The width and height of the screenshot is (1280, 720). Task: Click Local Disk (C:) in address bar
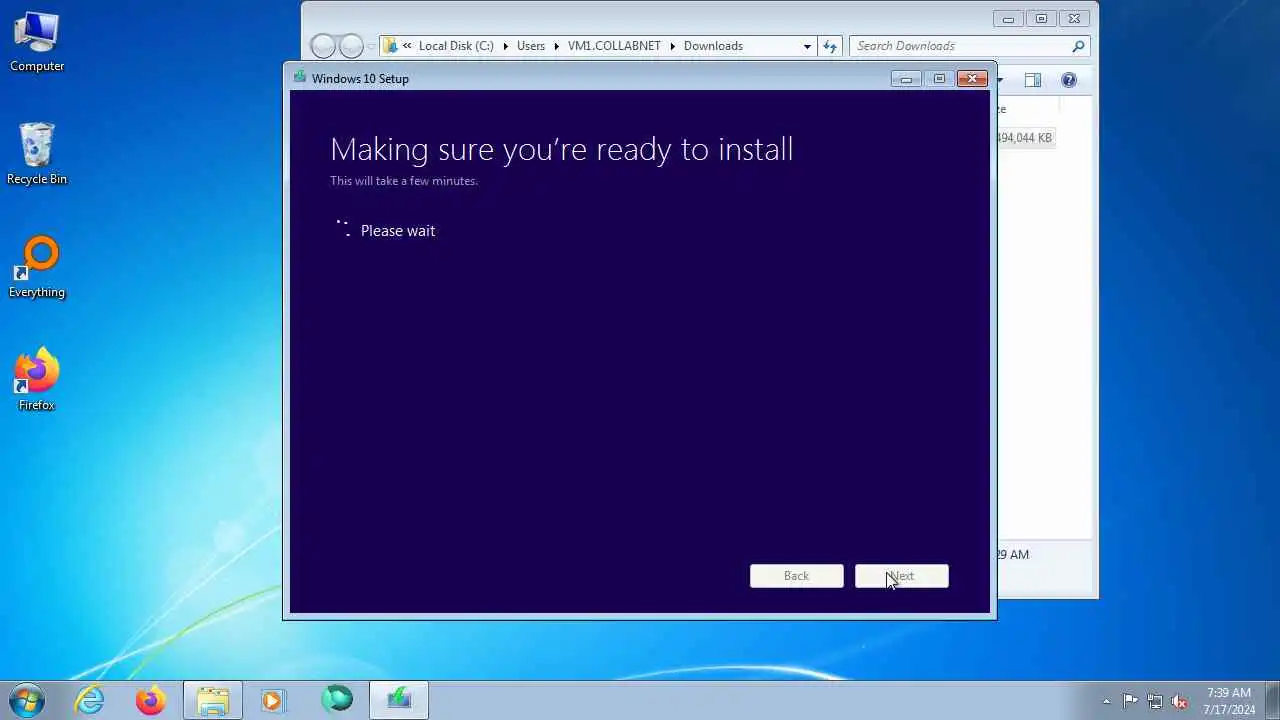[x=456, y=46]
